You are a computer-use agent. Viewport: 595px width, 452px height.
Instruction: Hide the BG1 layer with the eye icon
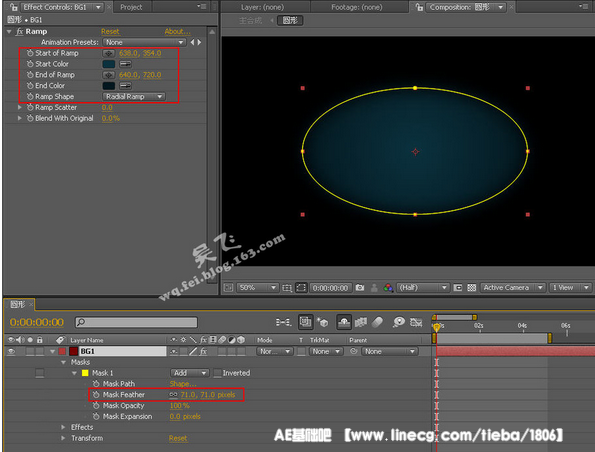[x=11, y=351]
